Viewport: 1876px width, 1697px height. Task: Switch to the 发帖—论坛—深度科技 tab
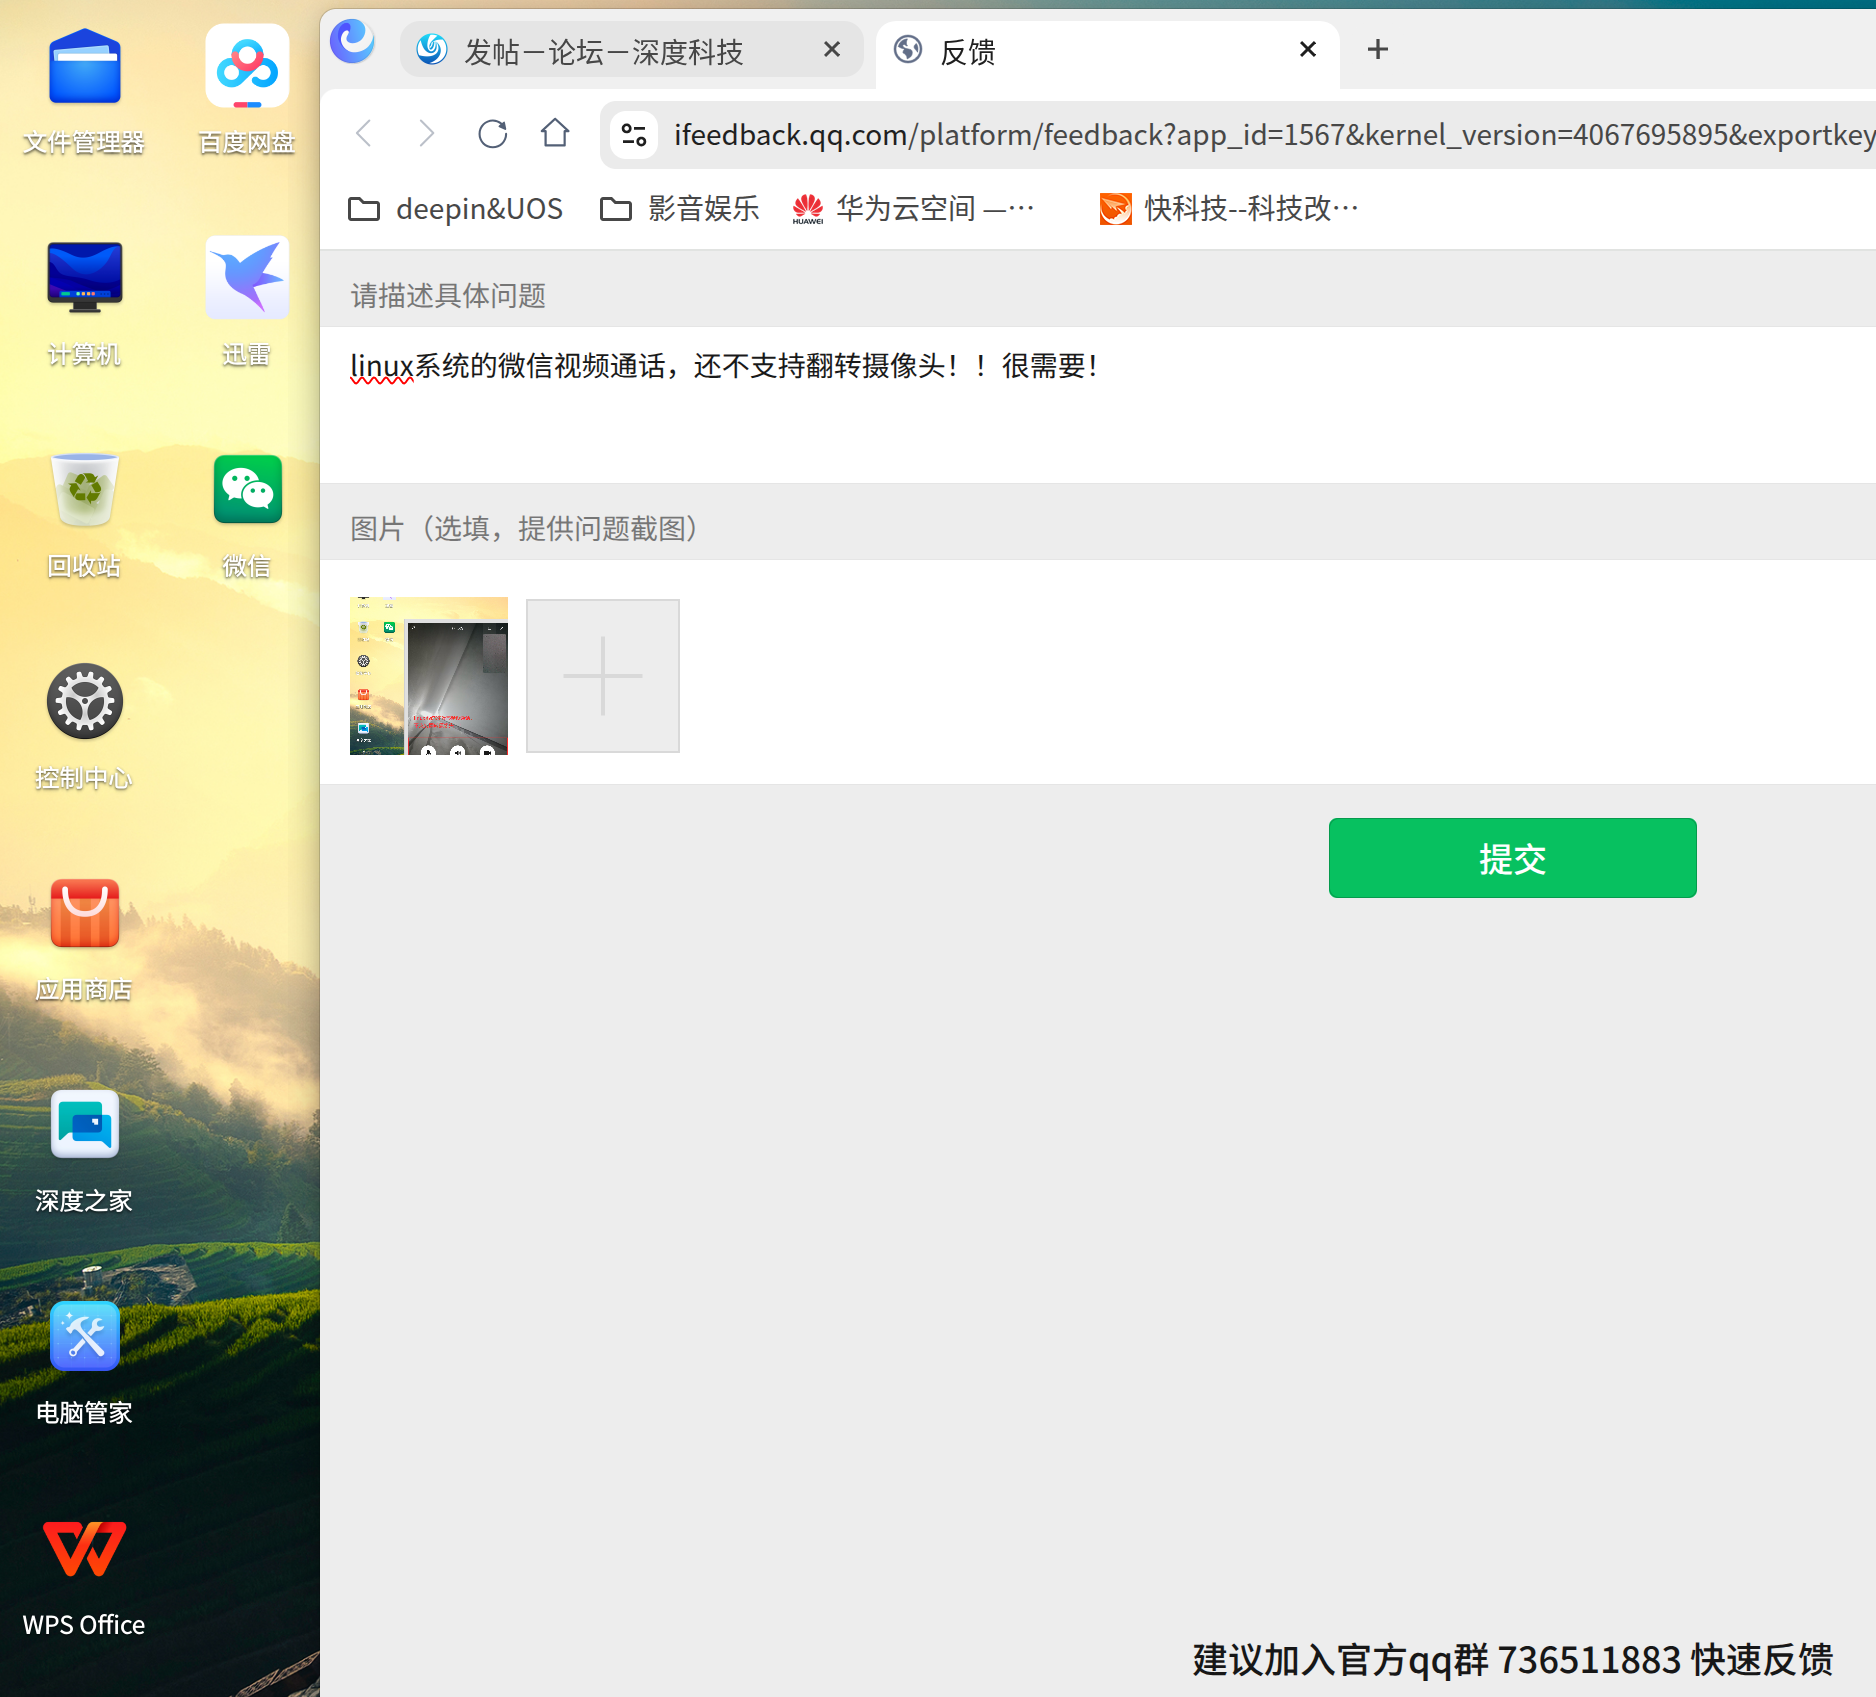click(631, 50)
